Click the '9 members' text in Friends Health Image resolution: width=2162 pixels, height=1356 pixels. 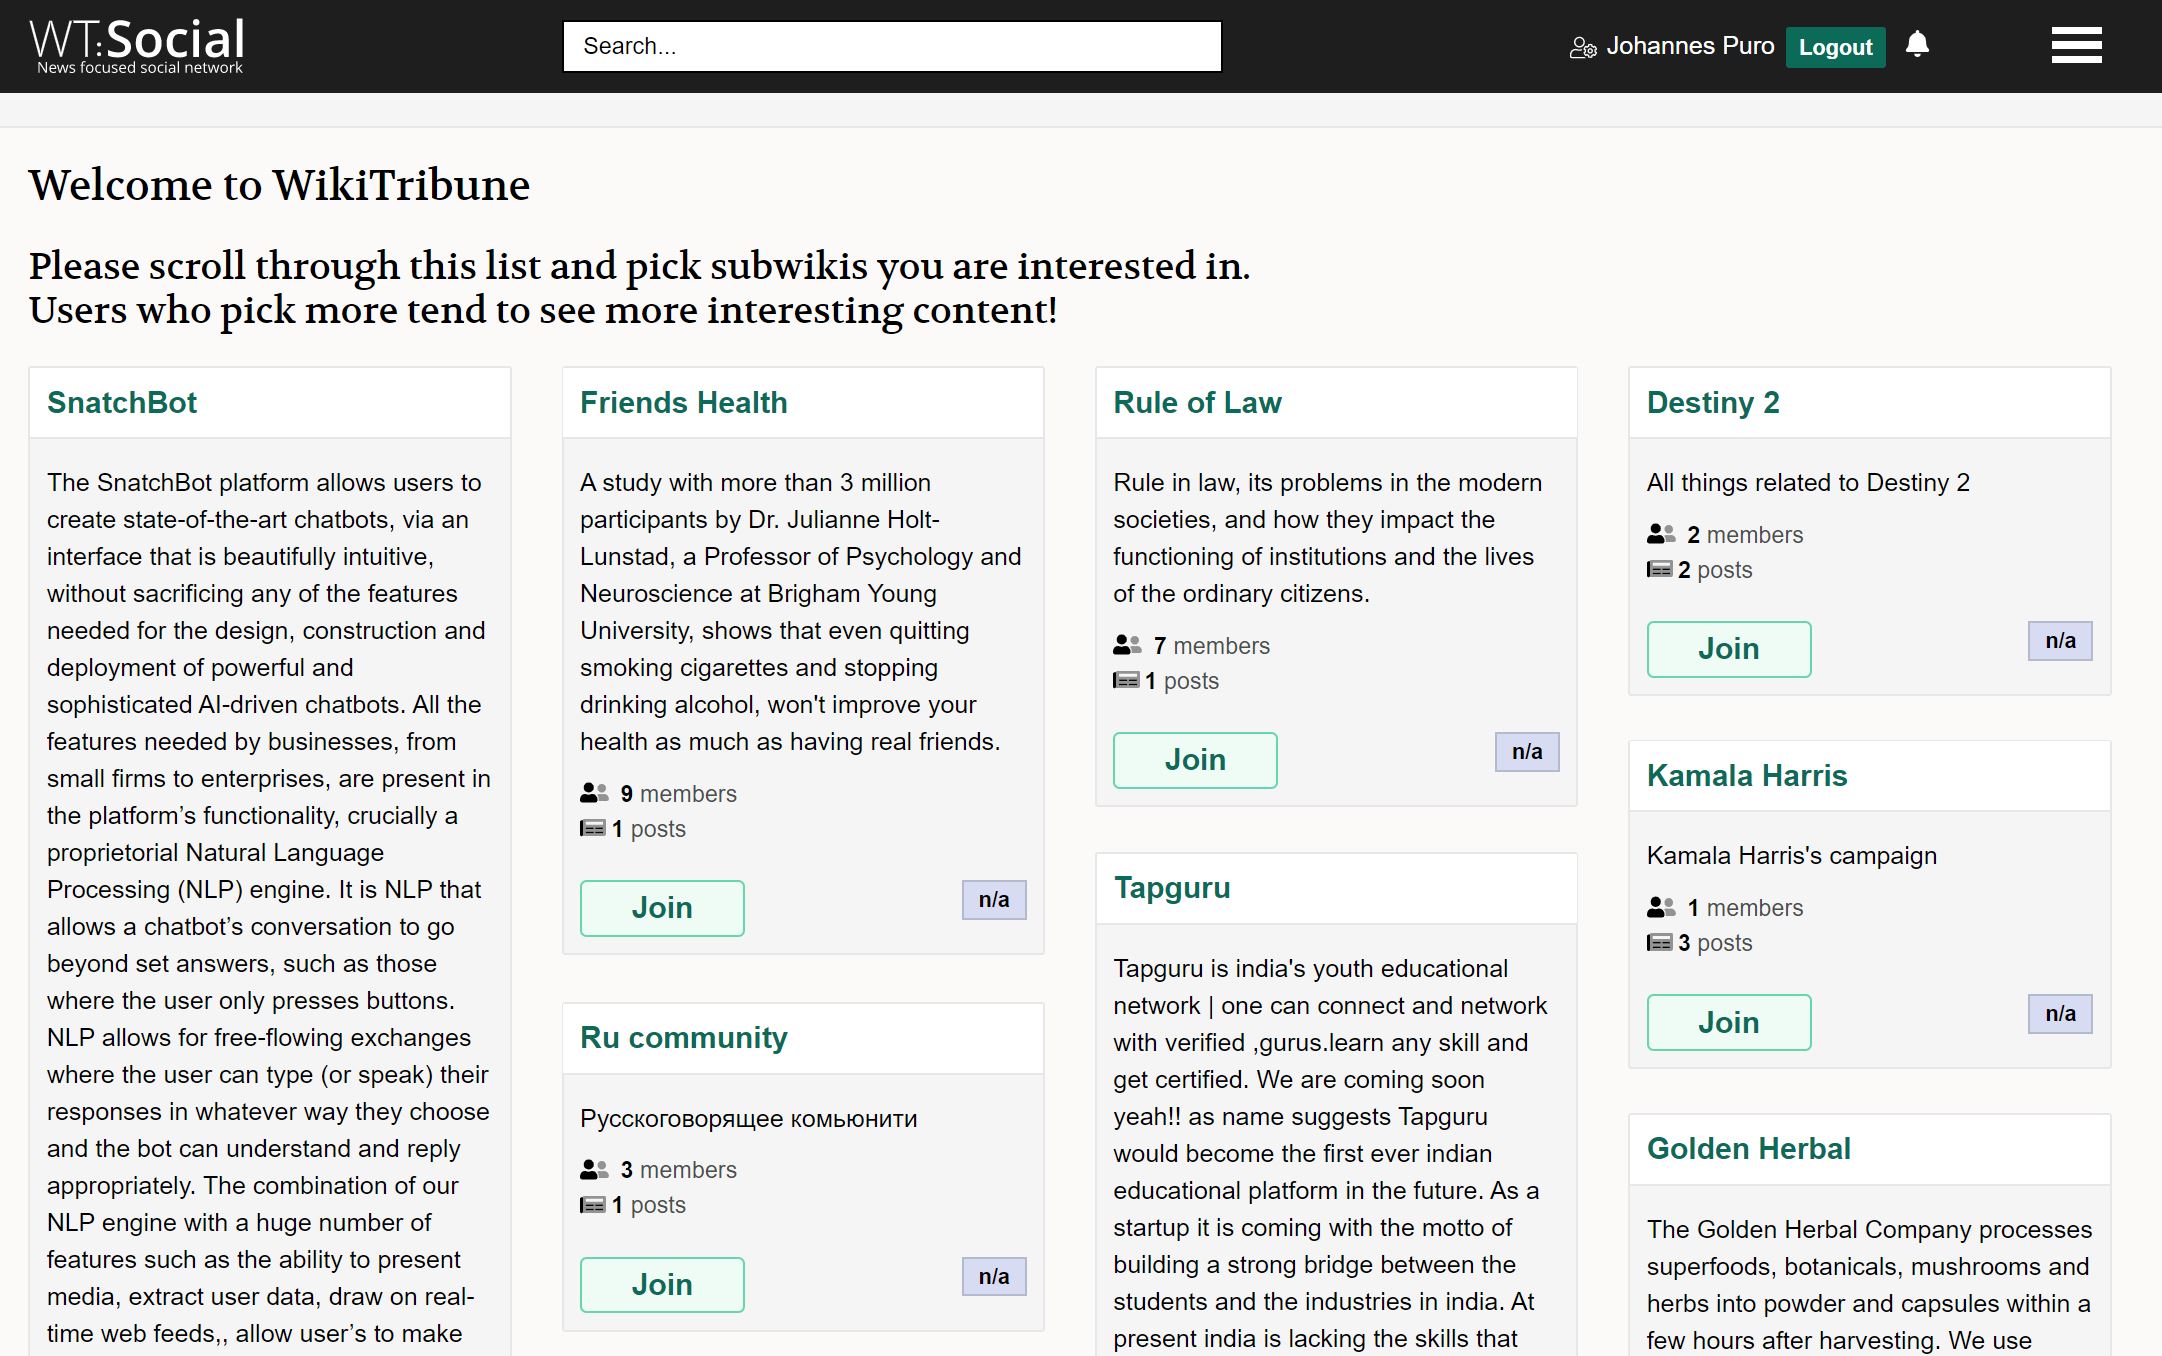678,793
